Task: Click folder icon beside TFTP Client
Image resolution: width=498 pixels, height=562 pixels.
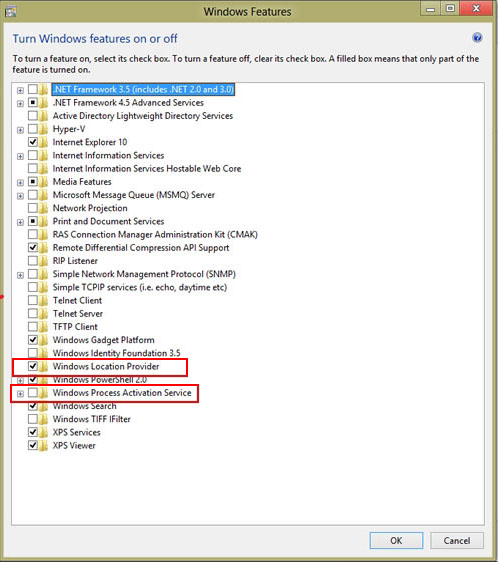Action: 43,327
